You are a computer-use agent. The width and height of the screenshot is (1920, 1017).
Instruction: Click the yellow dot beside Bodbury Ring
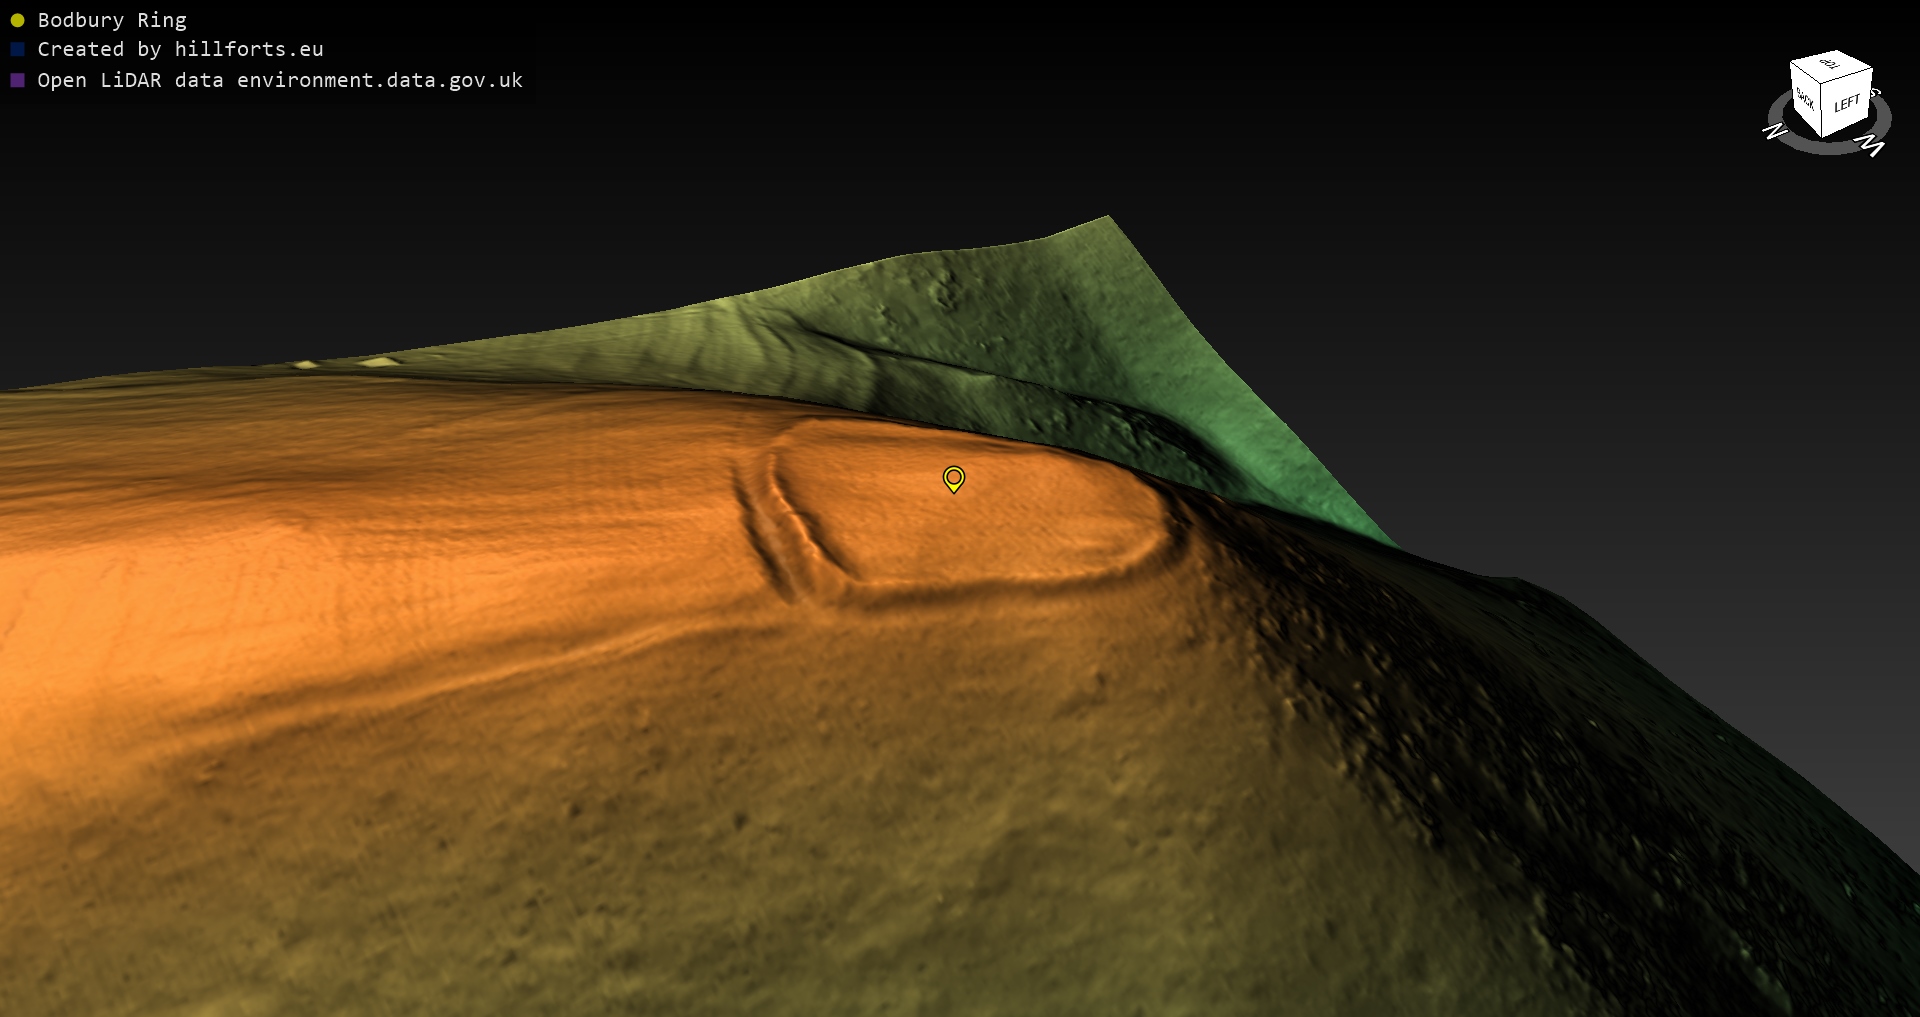coord(17,20)
